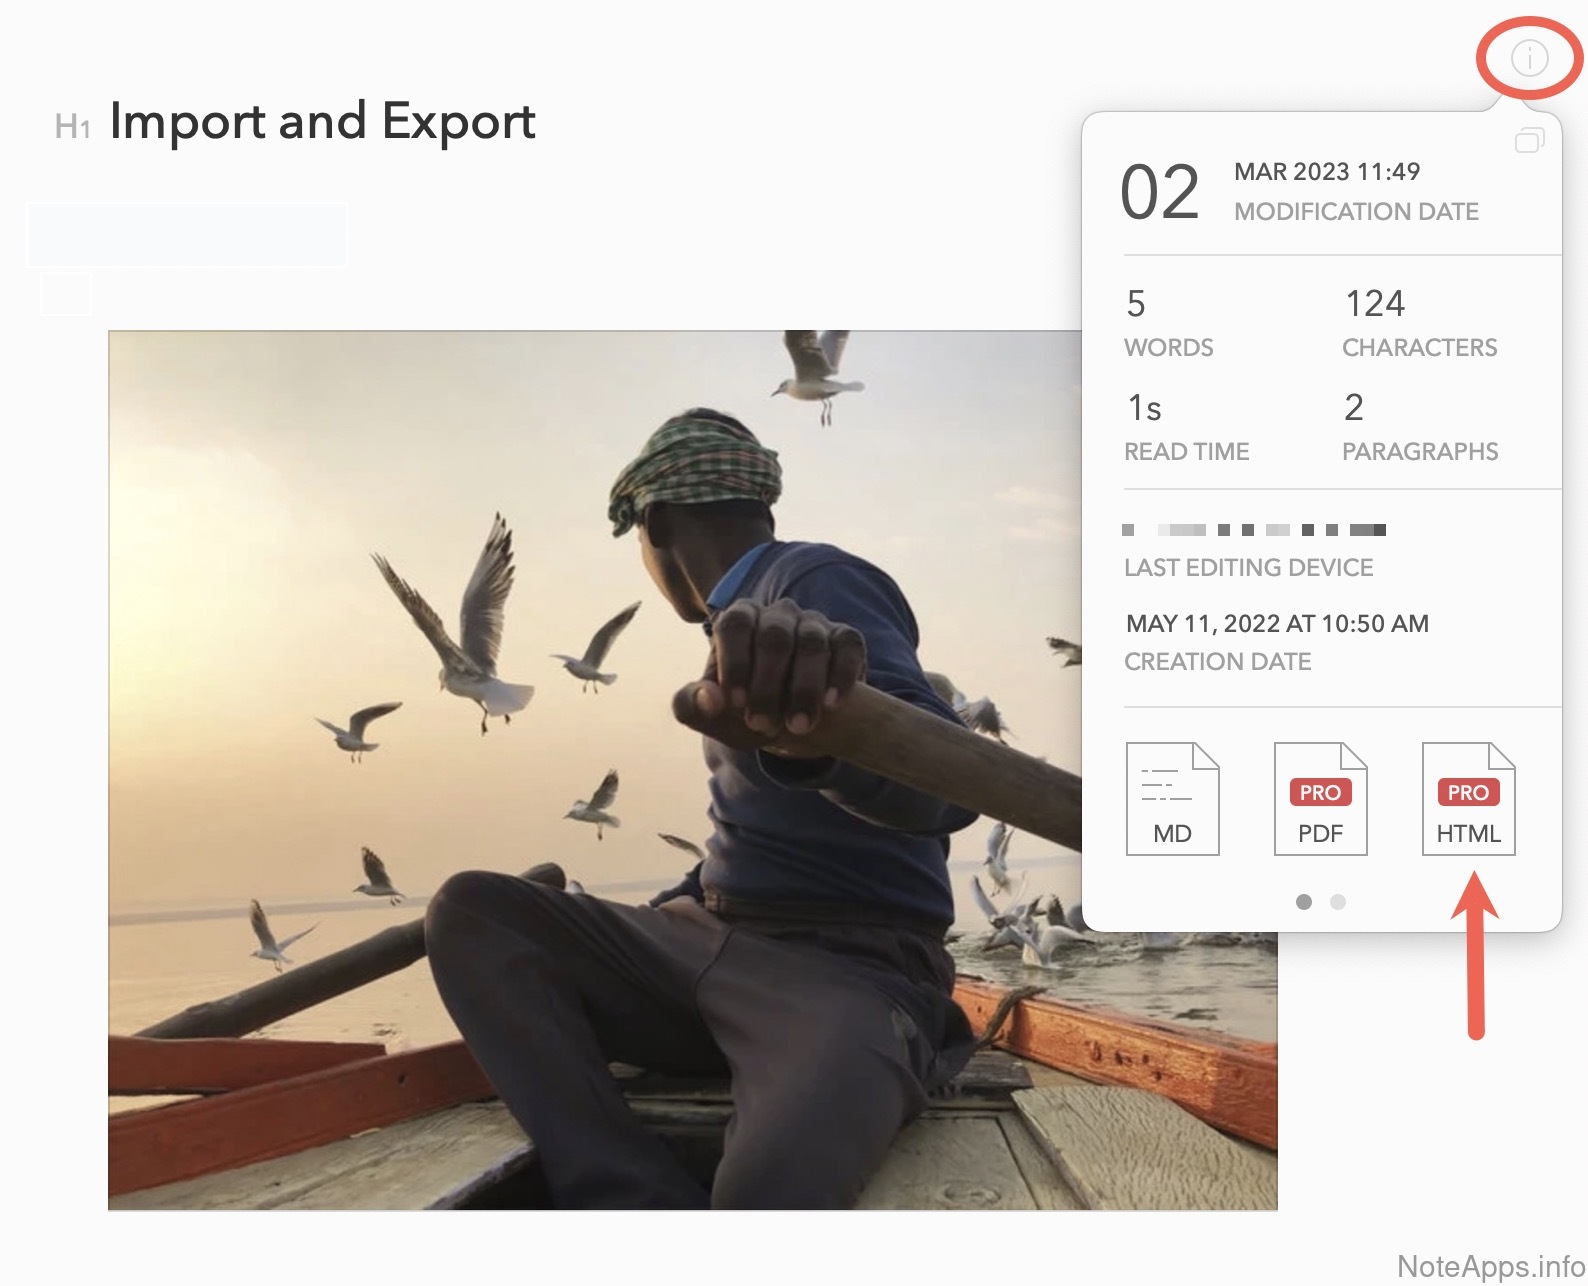Click the Last Editing Device label
The image size is (1588, 1286).
point(1248,568)
